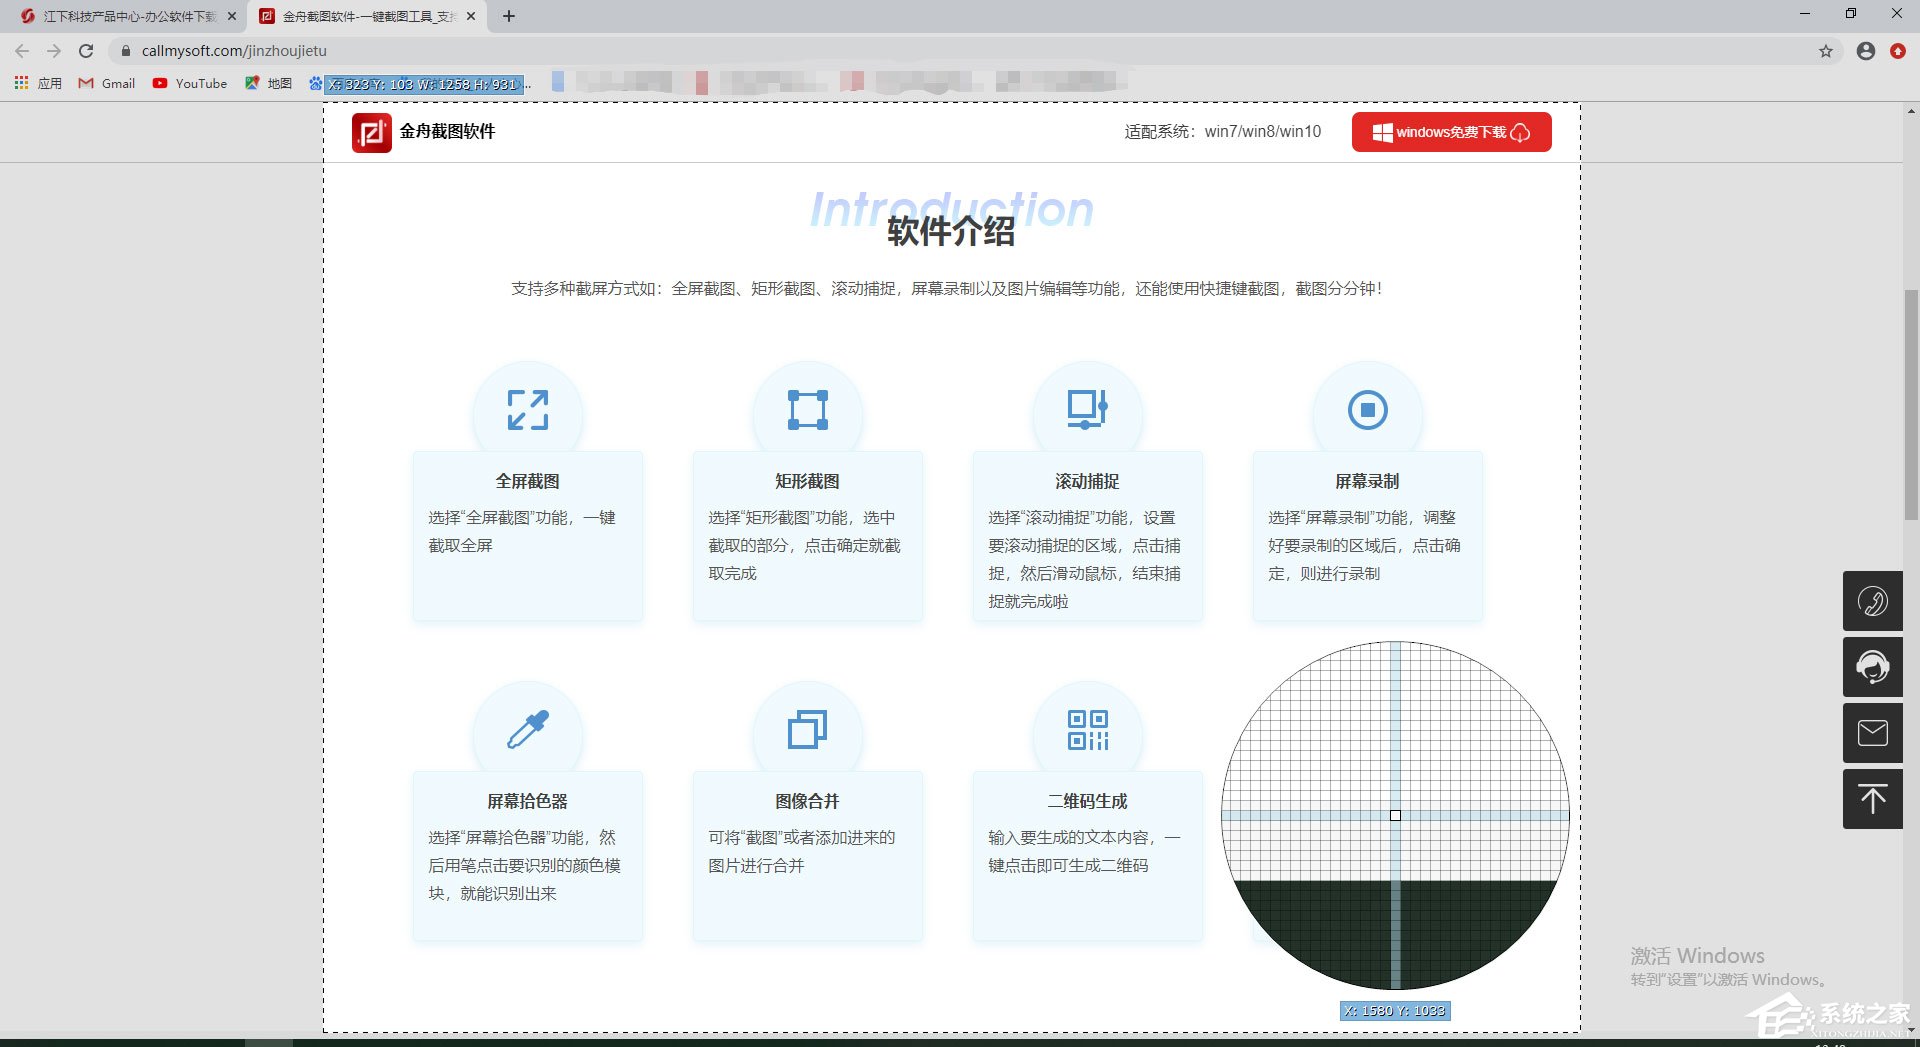
Task: Click the windows免费下载 download button
Action: pos(1451,131)
